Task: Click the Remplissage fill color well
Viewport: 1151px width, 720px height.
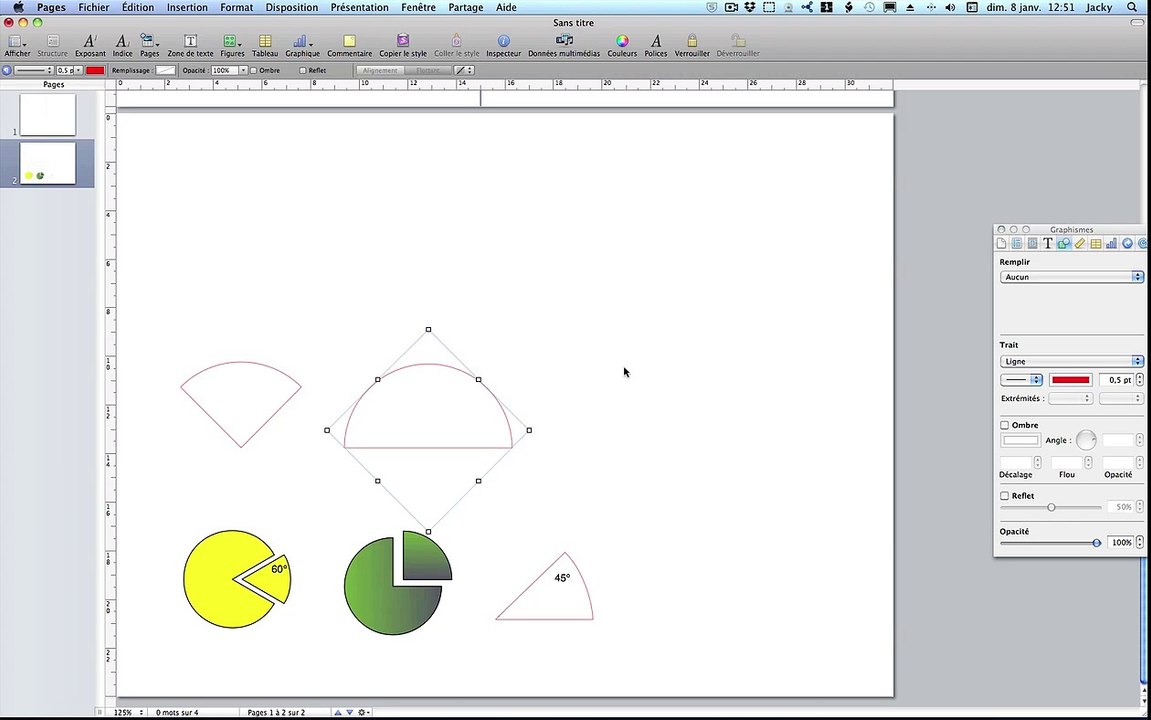Action: point(166,70)
